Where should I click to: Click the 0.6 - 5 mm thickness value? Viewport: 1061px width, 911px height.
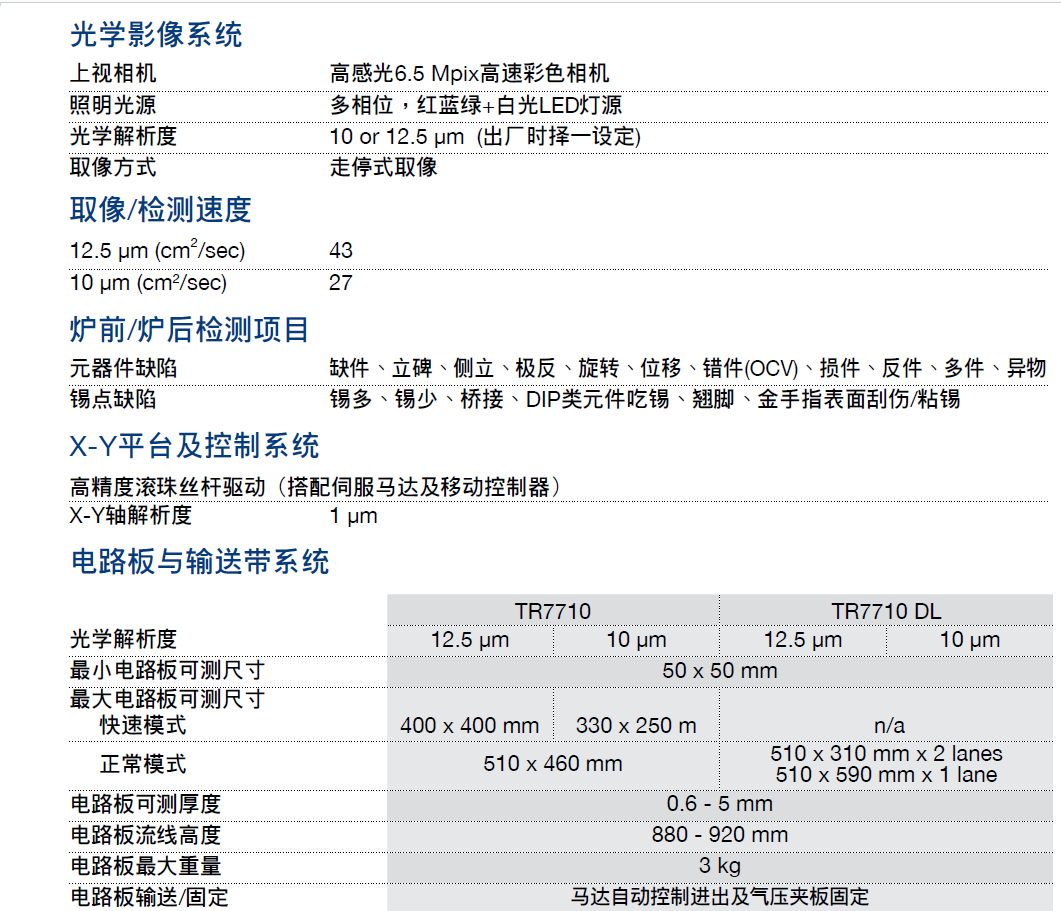point(719,804)
